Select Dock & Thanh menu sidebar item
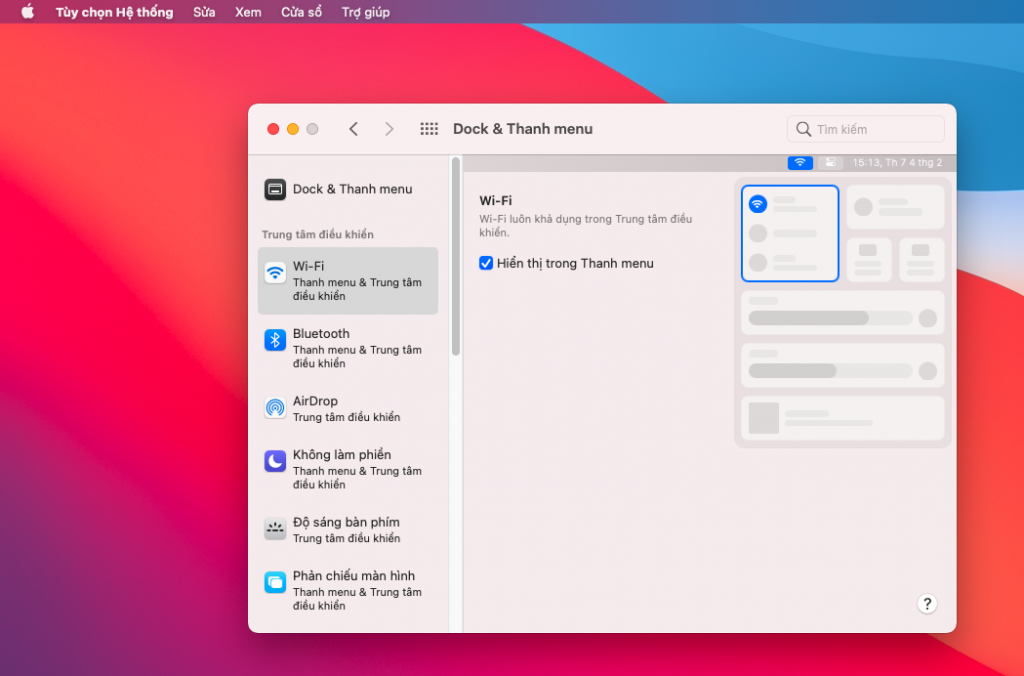Screen dimensions: 1024x676 point(347,189)
